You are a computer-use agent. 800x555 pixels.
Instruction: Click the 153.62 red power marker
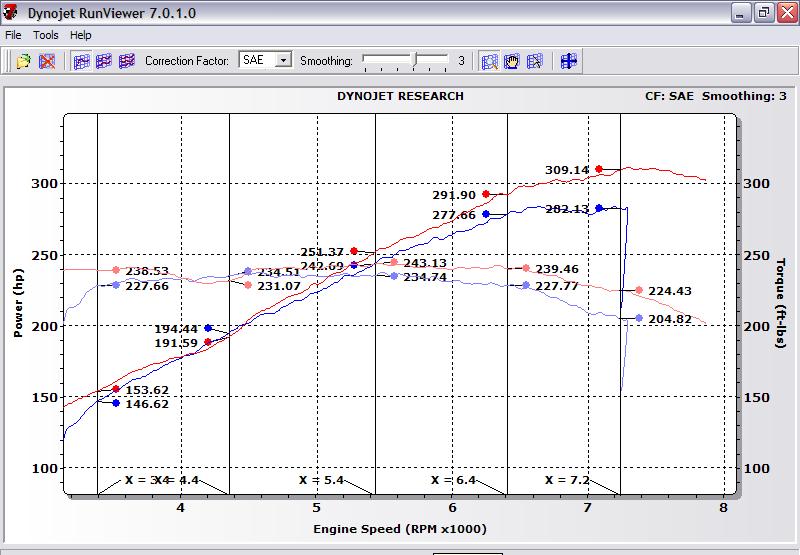click(x=116, y=389)
